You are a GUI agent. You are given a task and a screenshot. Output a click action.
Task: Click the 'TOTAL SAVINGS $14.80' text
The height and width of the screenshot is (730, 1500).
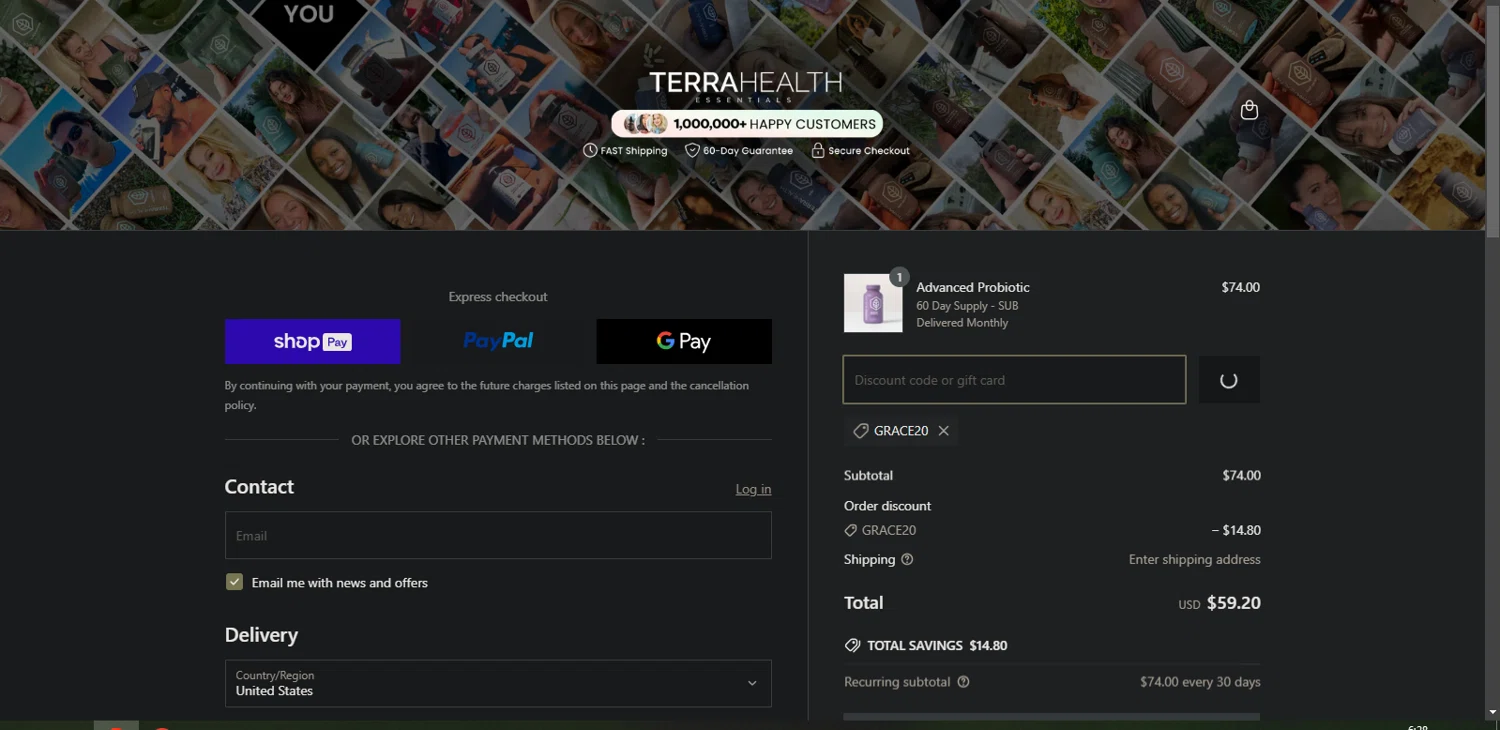coord(937,646)
